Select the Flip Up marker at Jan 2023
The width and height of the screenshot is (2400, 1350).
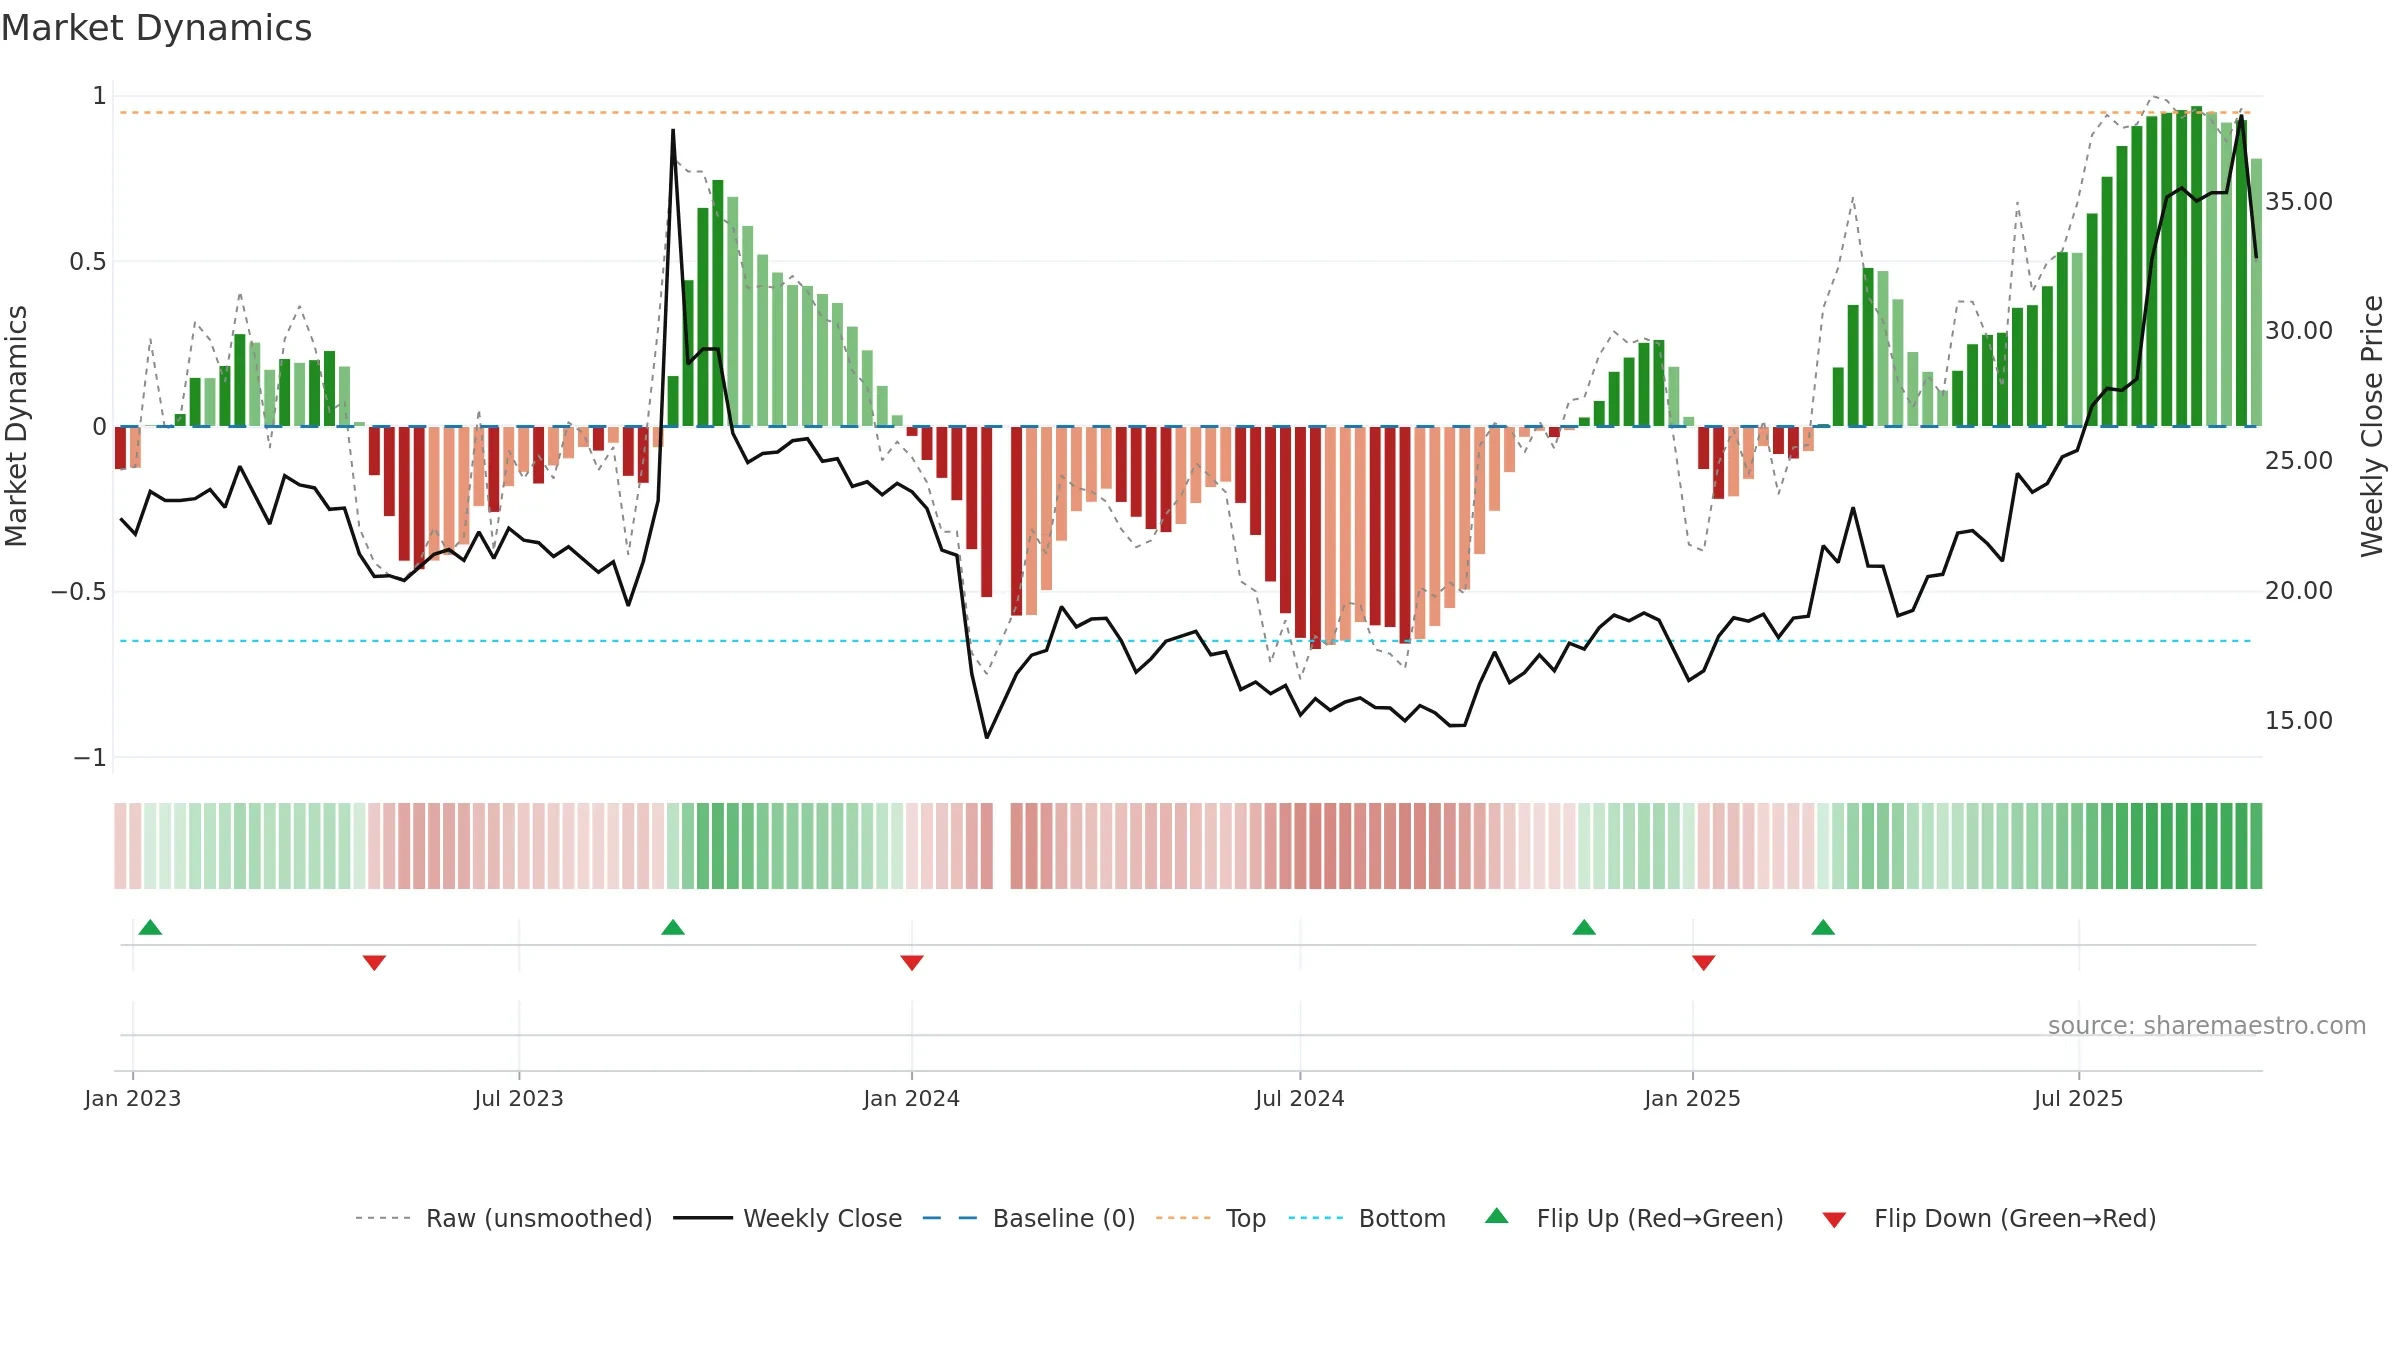tap(150, 927)
